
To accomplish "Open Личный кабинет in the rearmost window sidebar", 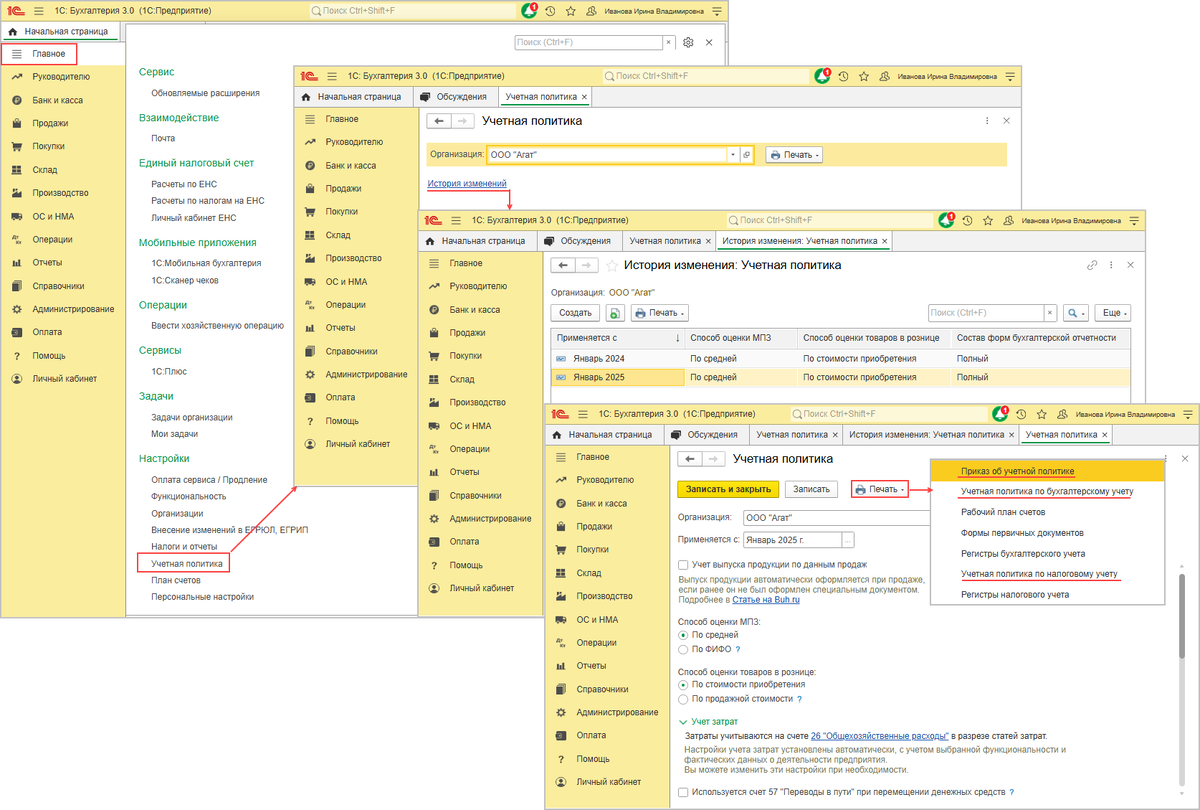I will coord(64,379).
